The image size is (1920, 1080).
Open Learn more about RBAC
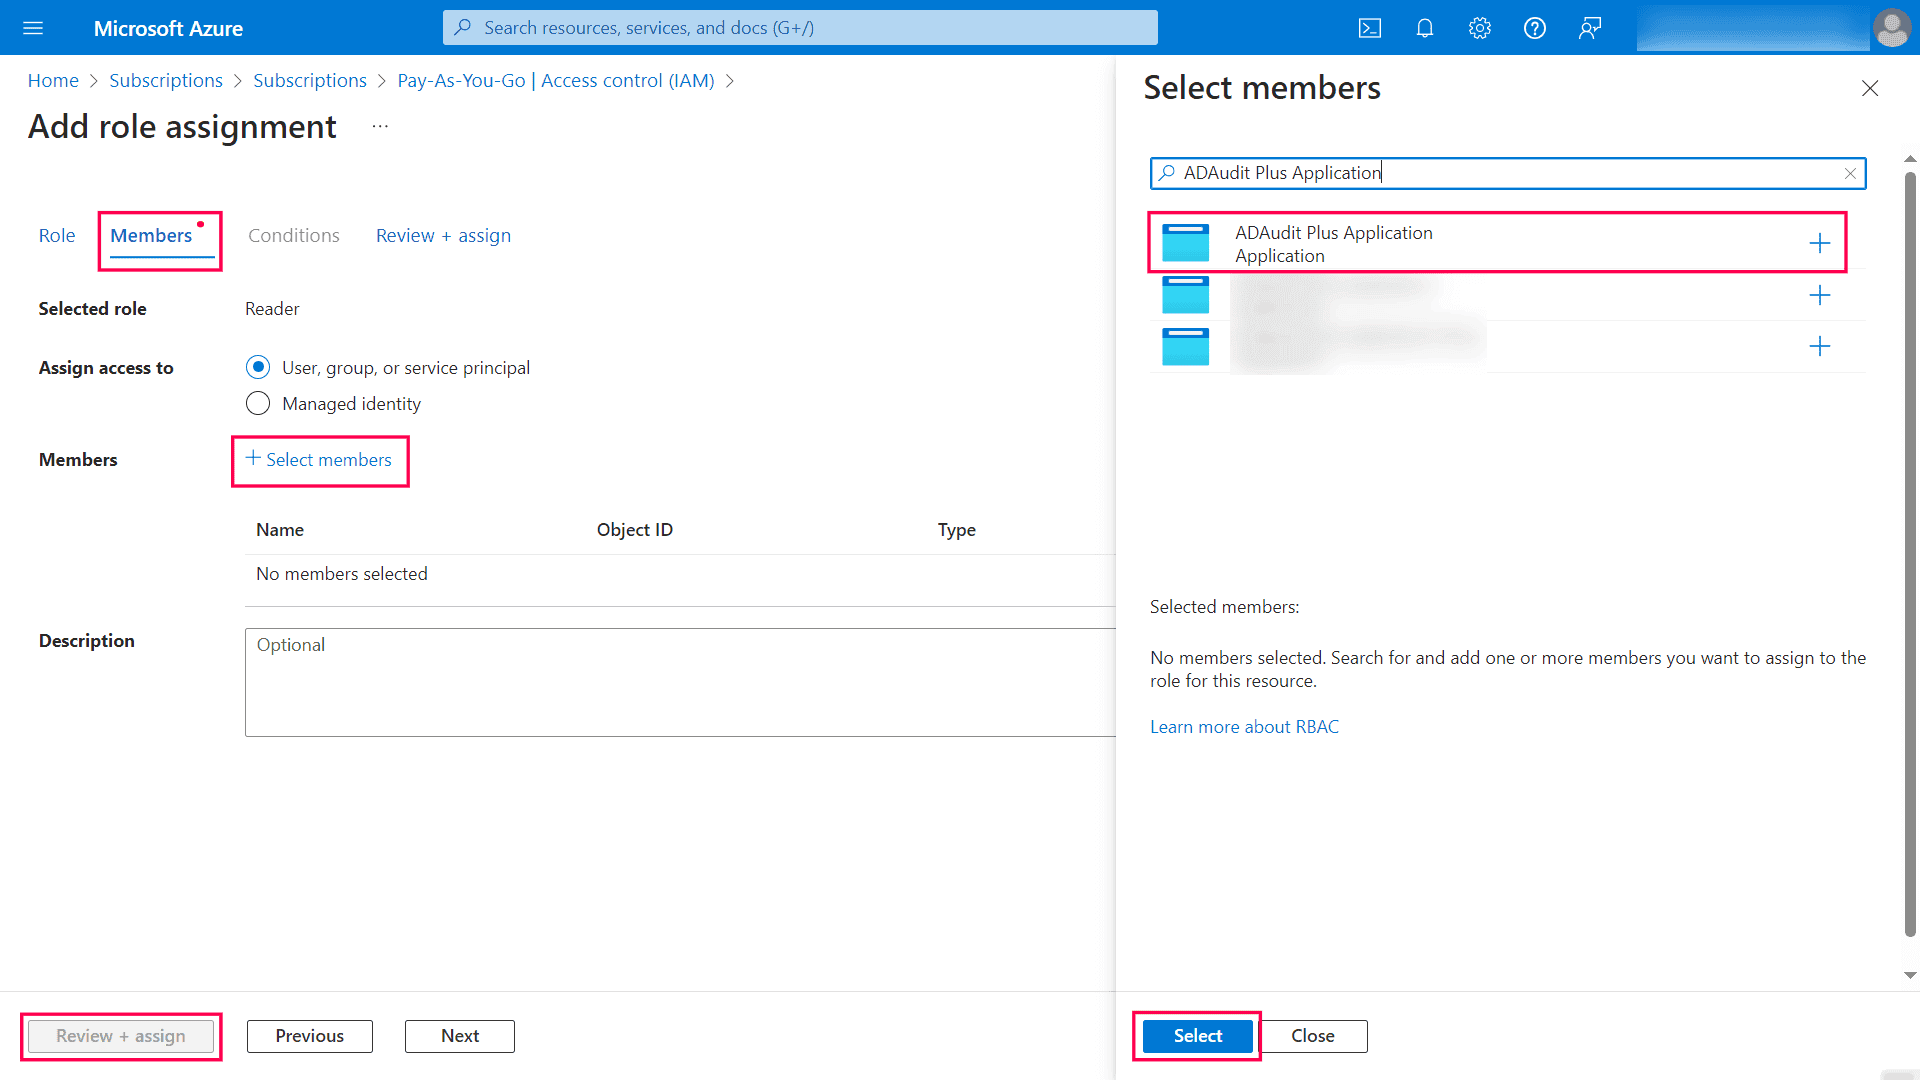click(1244, 726)
